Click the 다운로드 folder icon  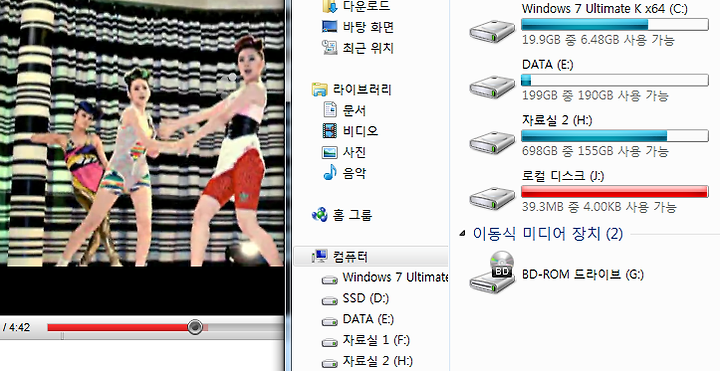pyautogui.click(x=331, y=6)
